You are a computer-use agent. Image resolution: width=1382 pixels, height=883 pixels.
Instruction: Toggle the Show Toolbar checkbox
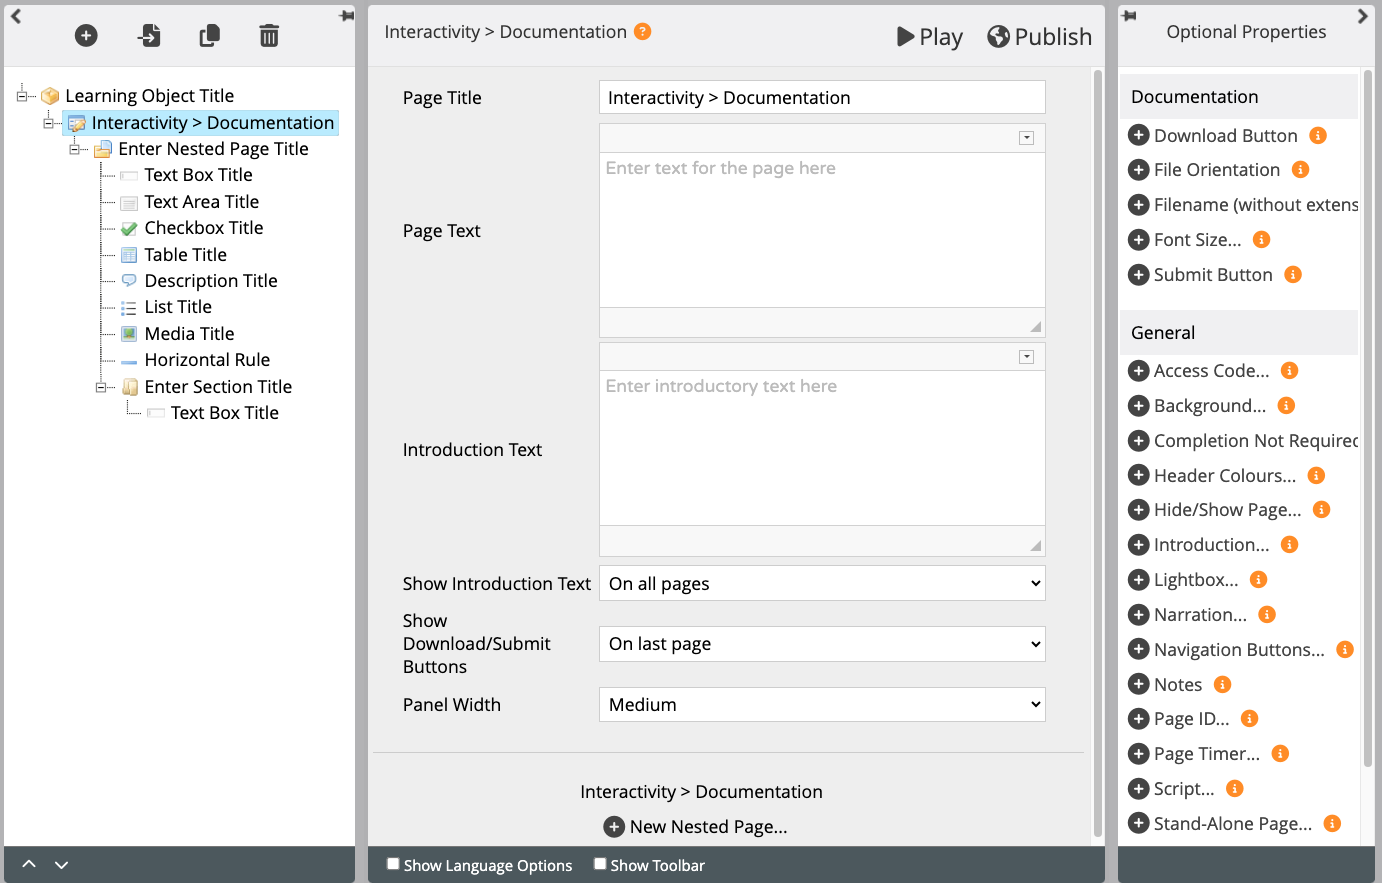click(600, 864)
